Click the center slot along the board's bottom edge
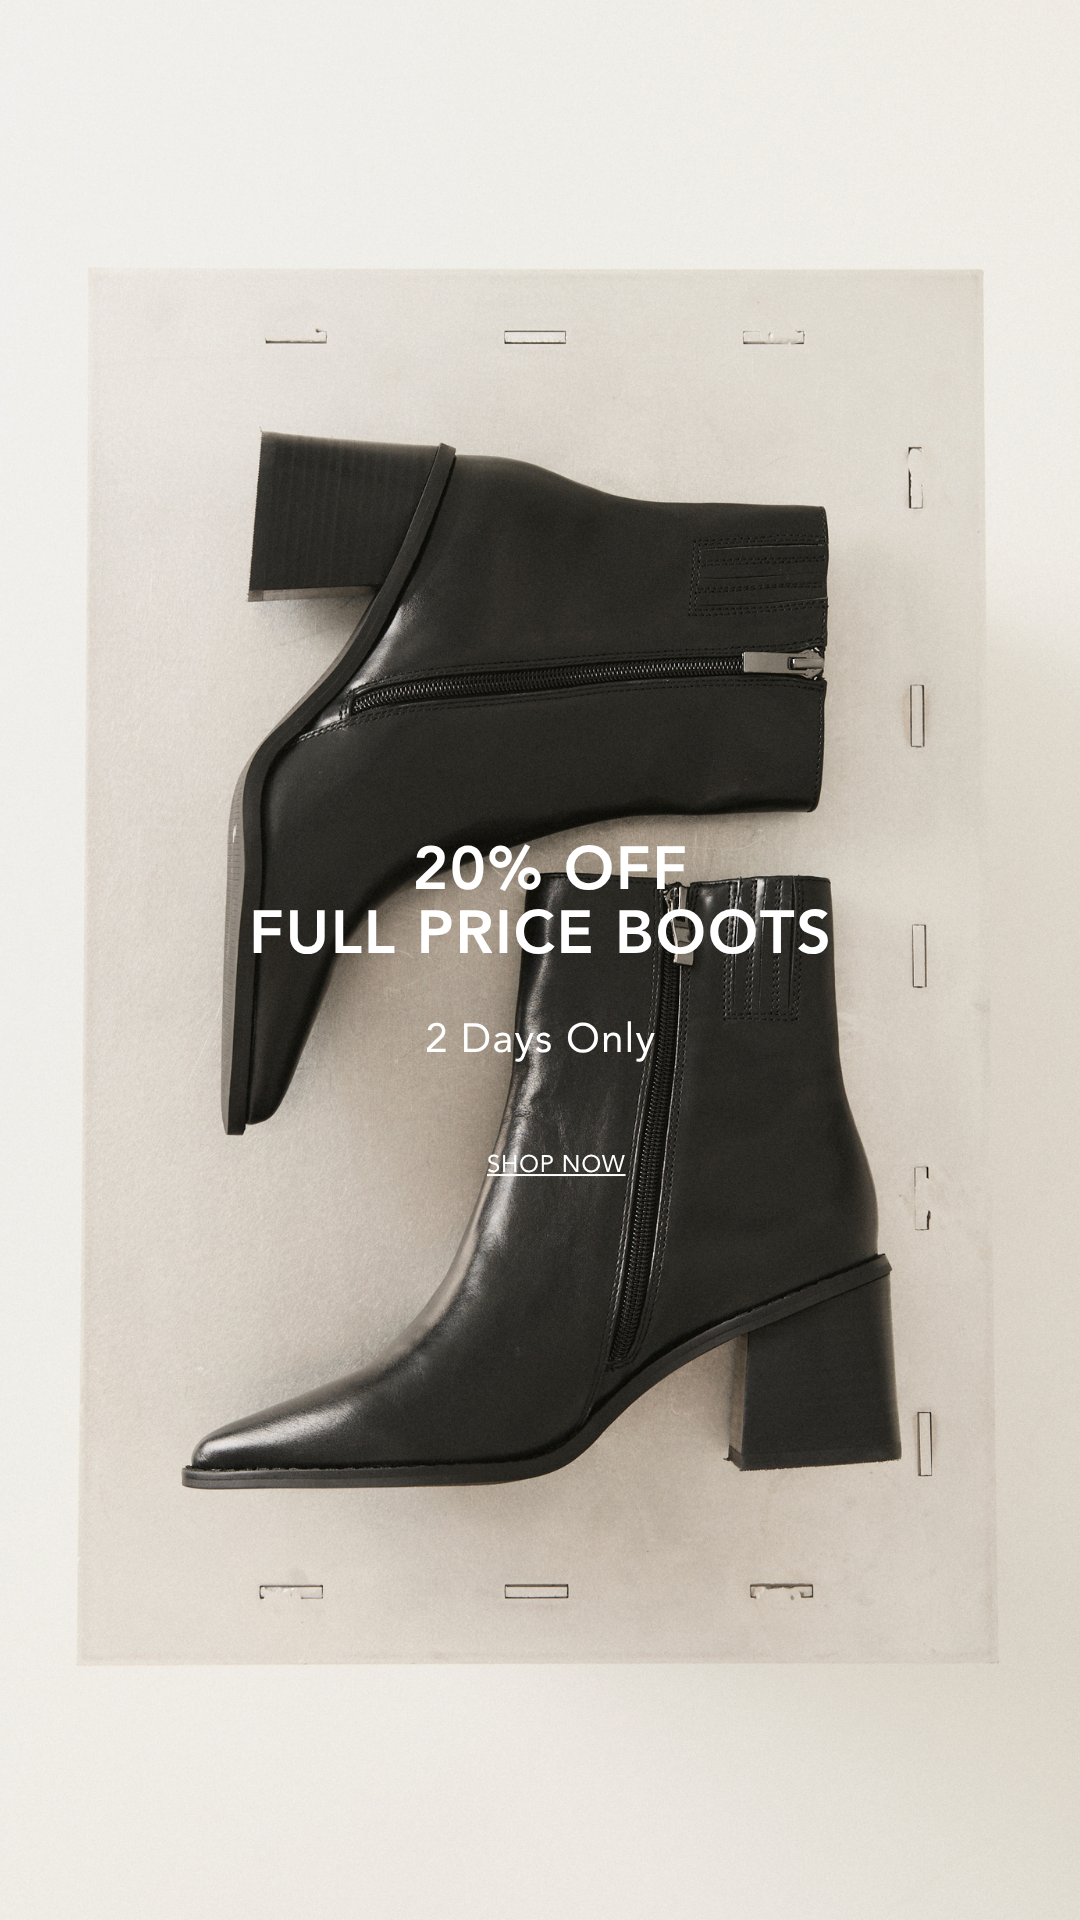The height and width of the screenshot is (1920, 1080). [536, 1590]
